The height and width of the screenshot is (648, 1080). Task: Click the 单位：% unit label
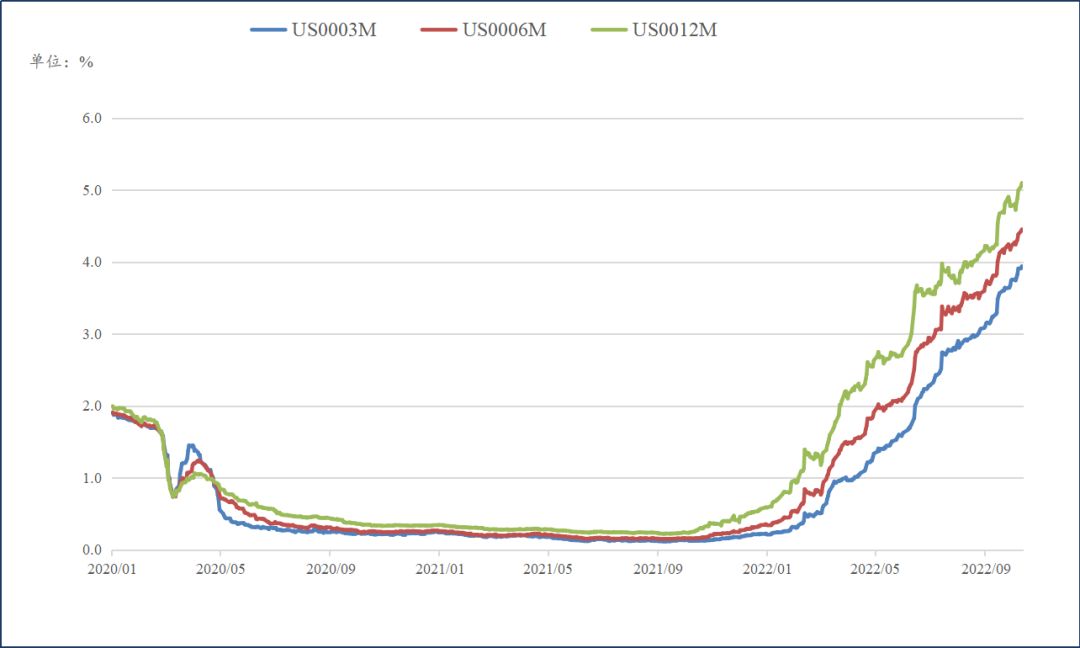coord(61,62)
